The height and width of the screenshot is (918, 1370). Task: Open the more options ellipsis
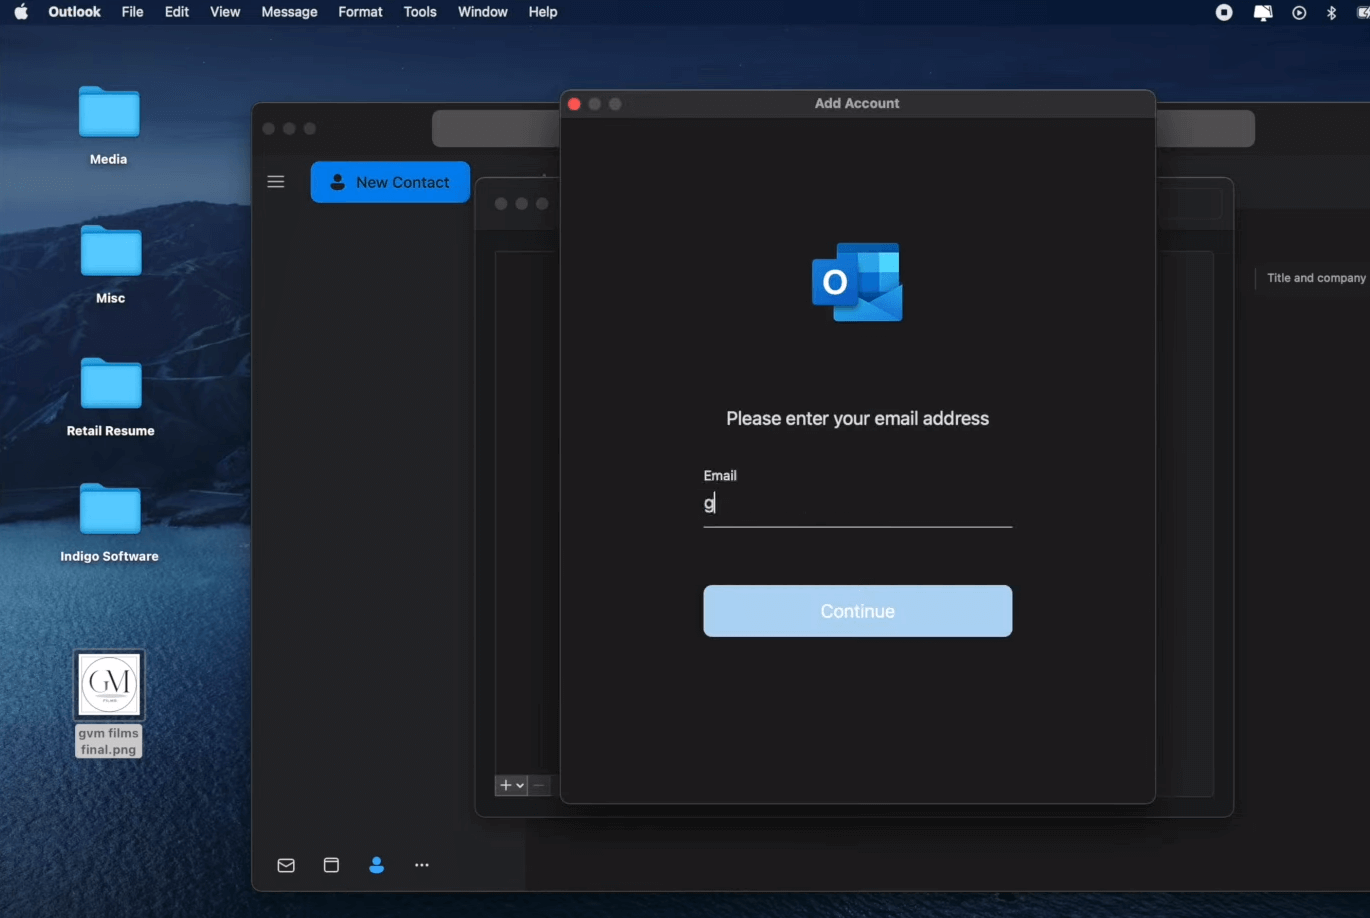pos(421,865)
